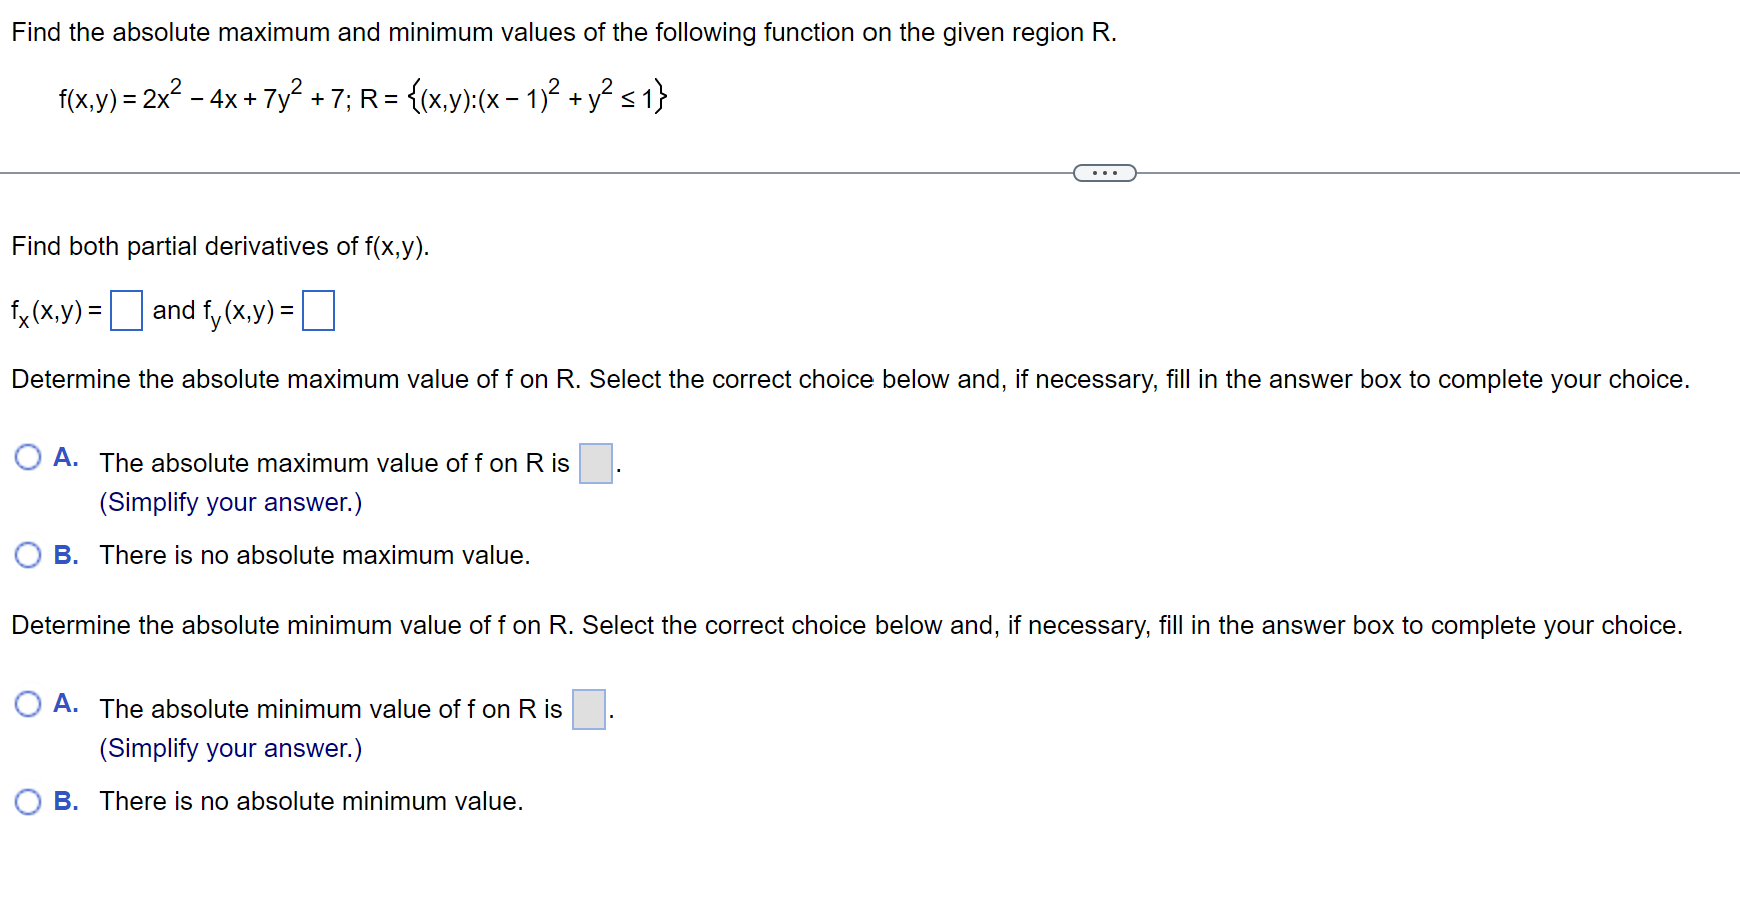Click the maximum answer entry field beside choice A
Screen dimensions: 1740x904
pos(595,463)
